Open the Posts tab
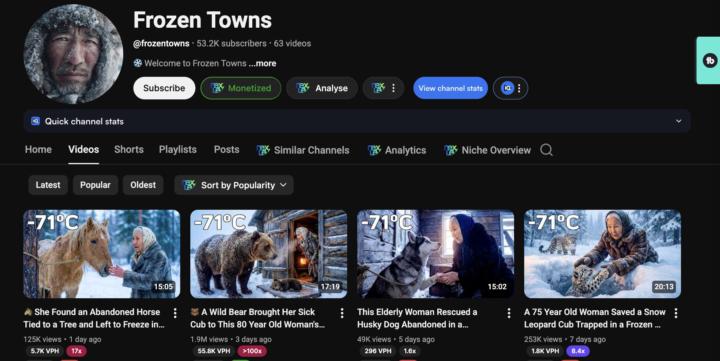 click(x=226, y=150)
